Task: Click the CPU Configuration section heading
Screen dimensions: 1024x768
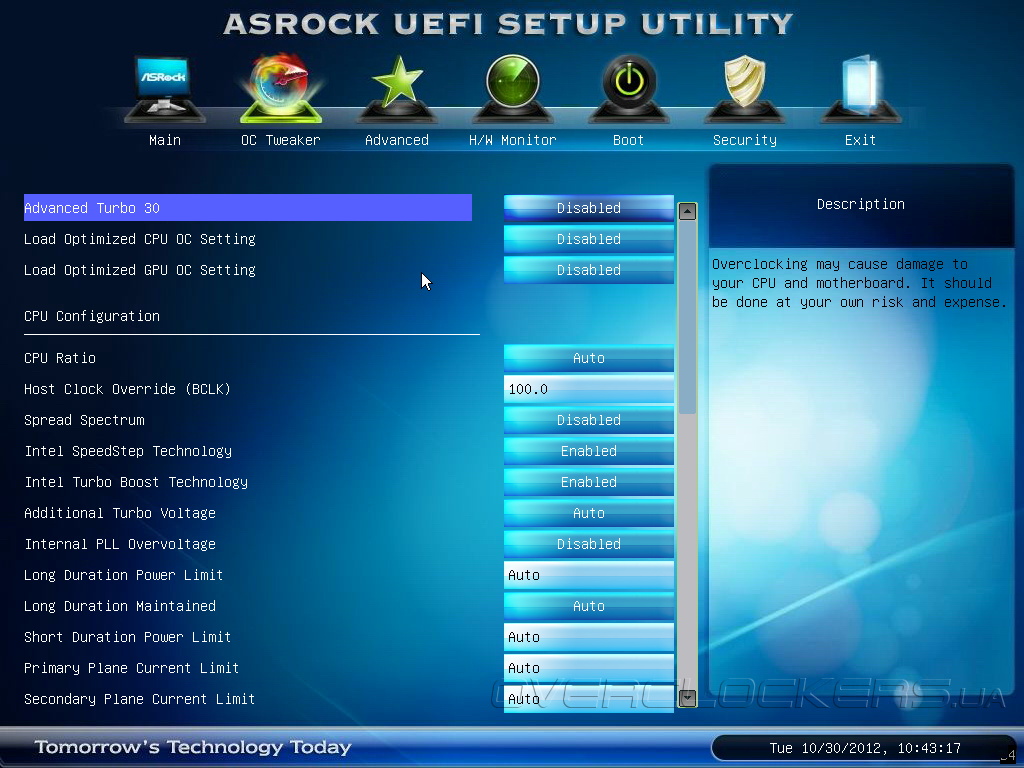Action: click(92, 316)
